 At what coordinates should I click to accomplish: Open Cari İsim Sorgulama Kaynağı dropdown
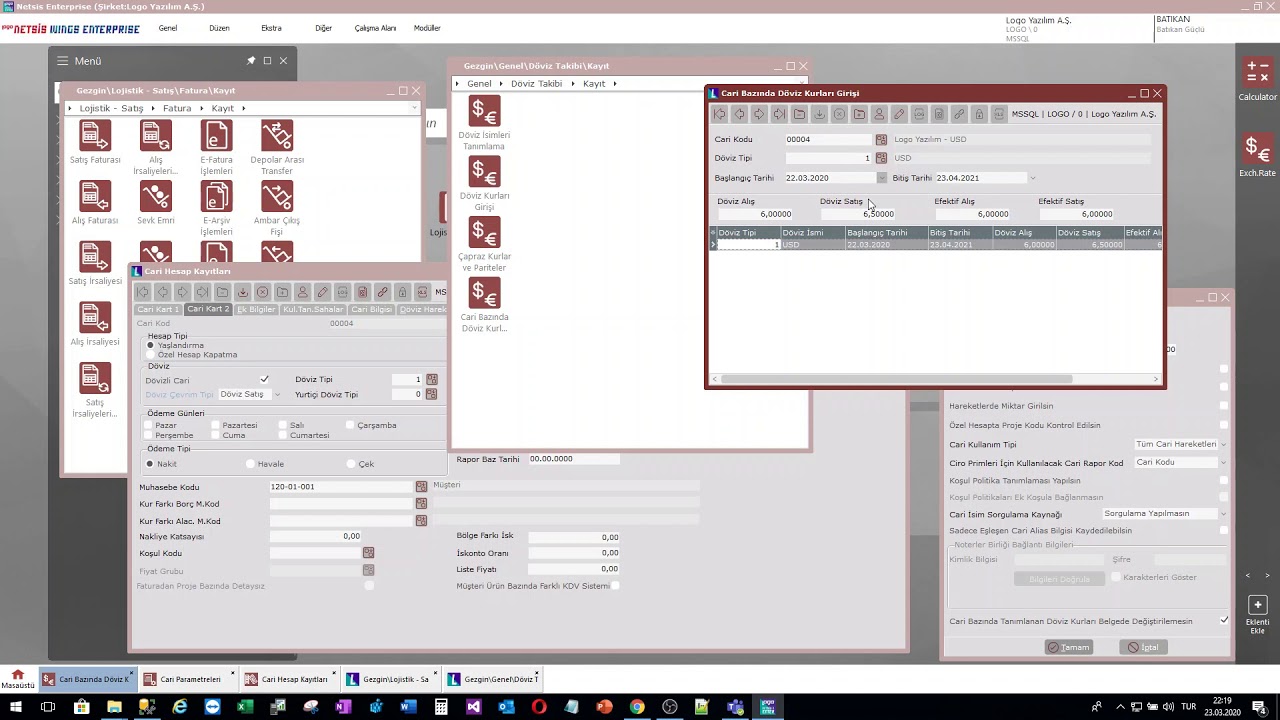[1223, 514]
